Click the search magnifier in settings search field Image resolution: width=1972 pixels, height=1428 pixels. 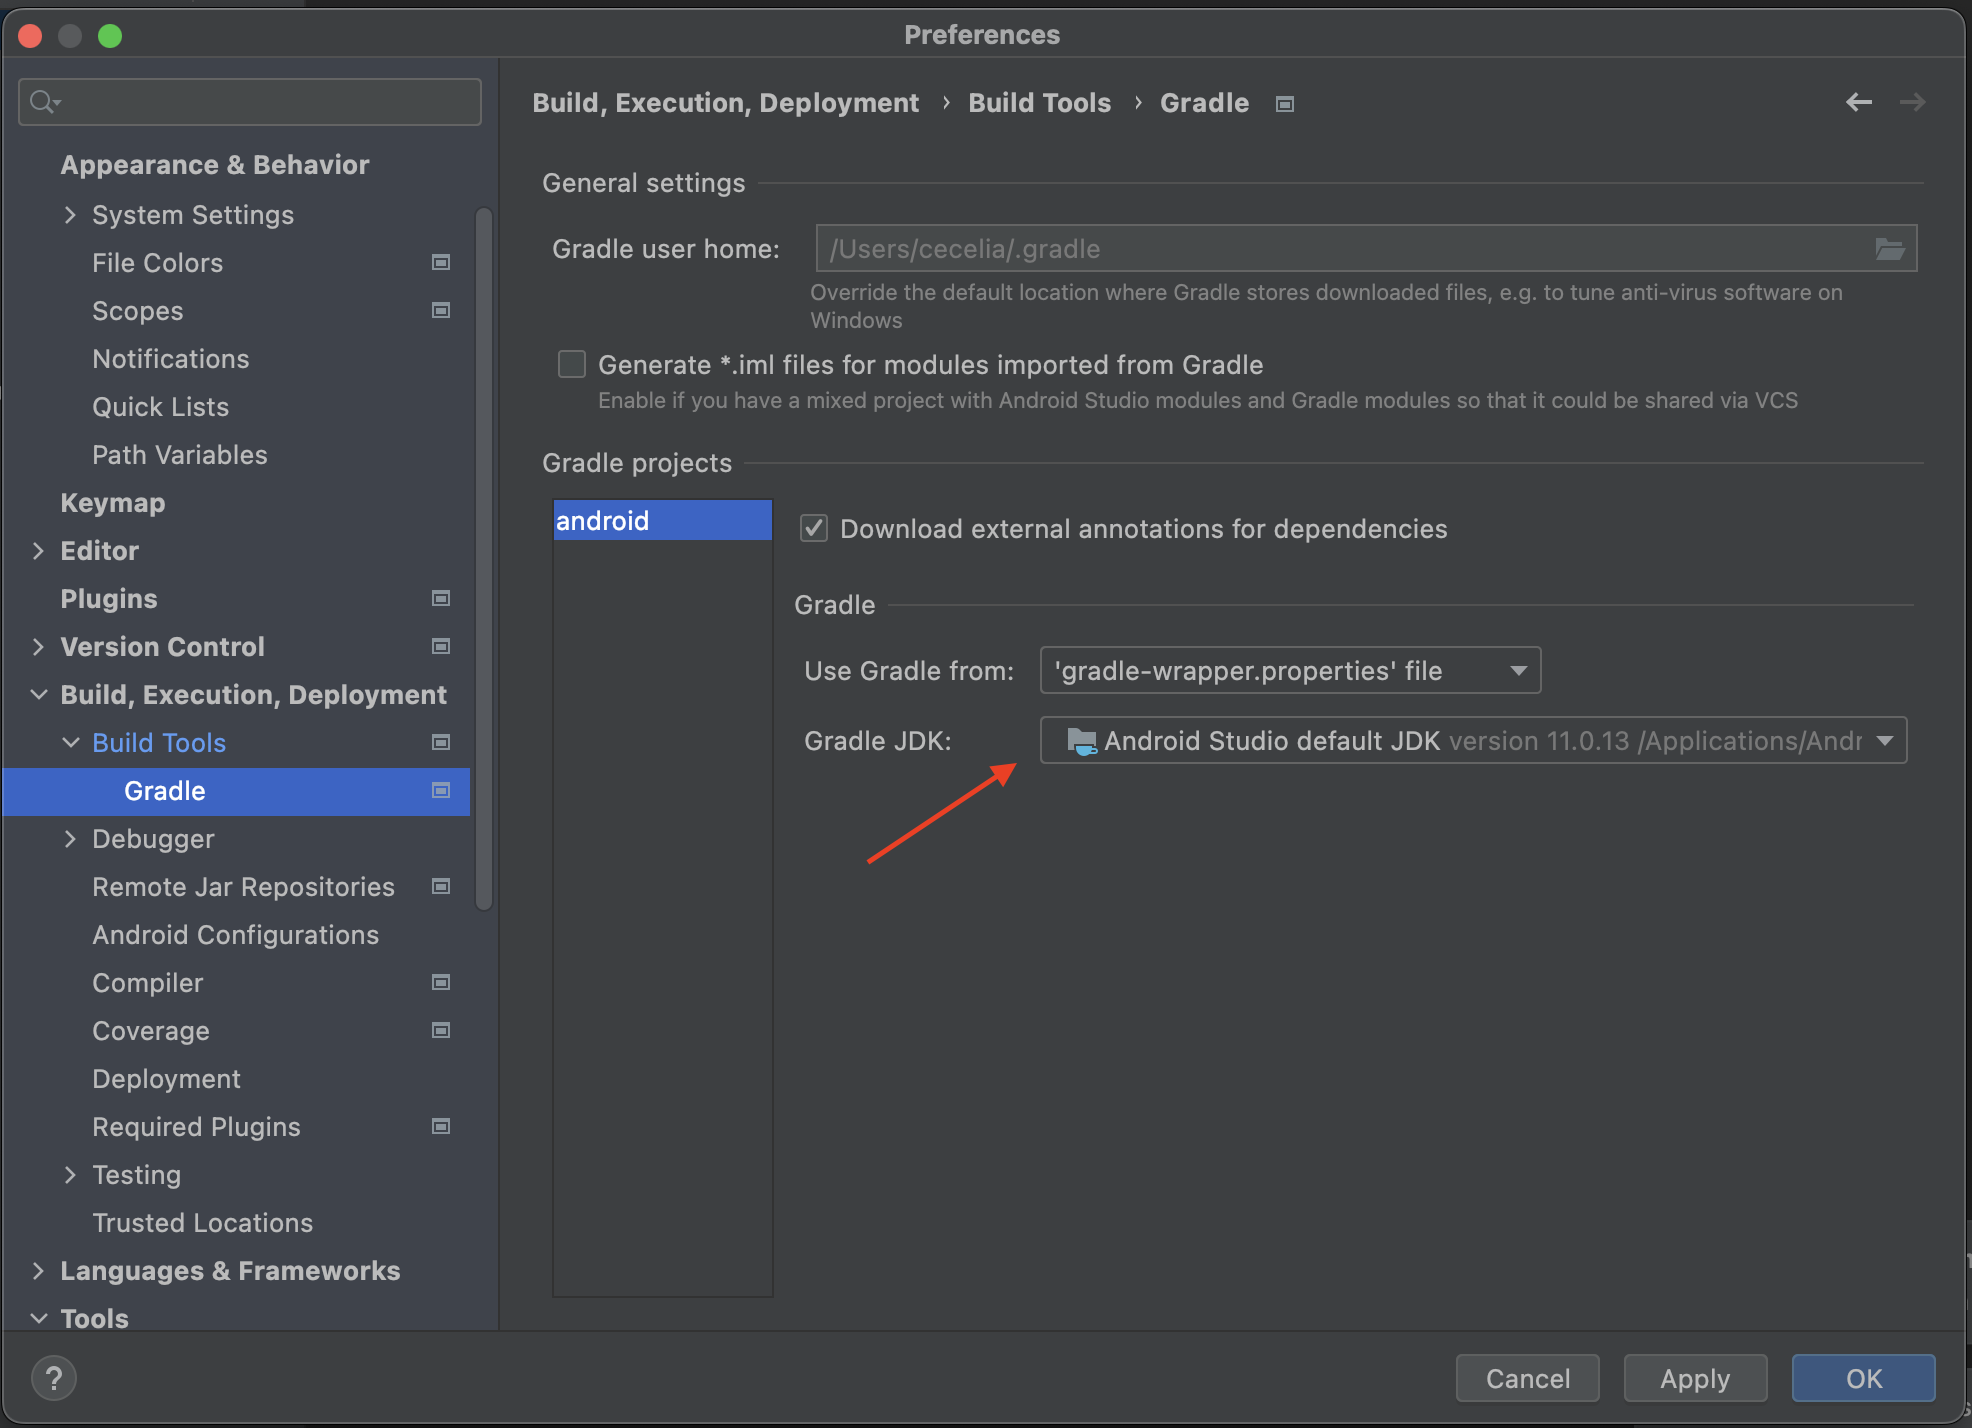coord(40,101)
